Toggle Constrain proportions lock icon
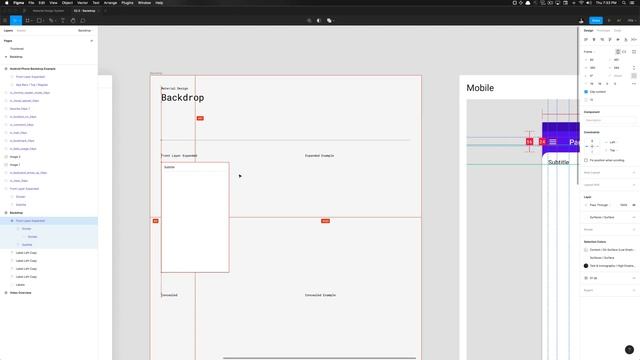640x360 pixels. [x=634, y=68]
